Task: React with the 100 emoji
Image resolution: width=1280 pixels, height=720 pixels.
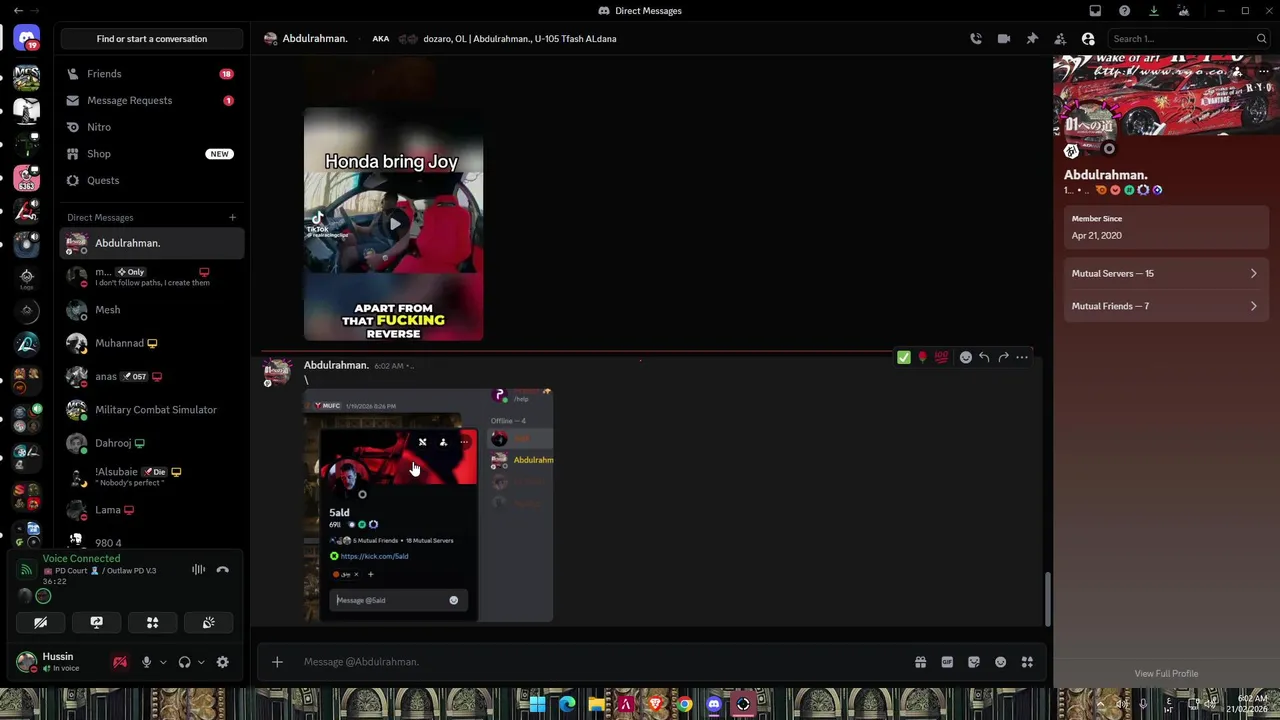Action: [x=941, y=357]
